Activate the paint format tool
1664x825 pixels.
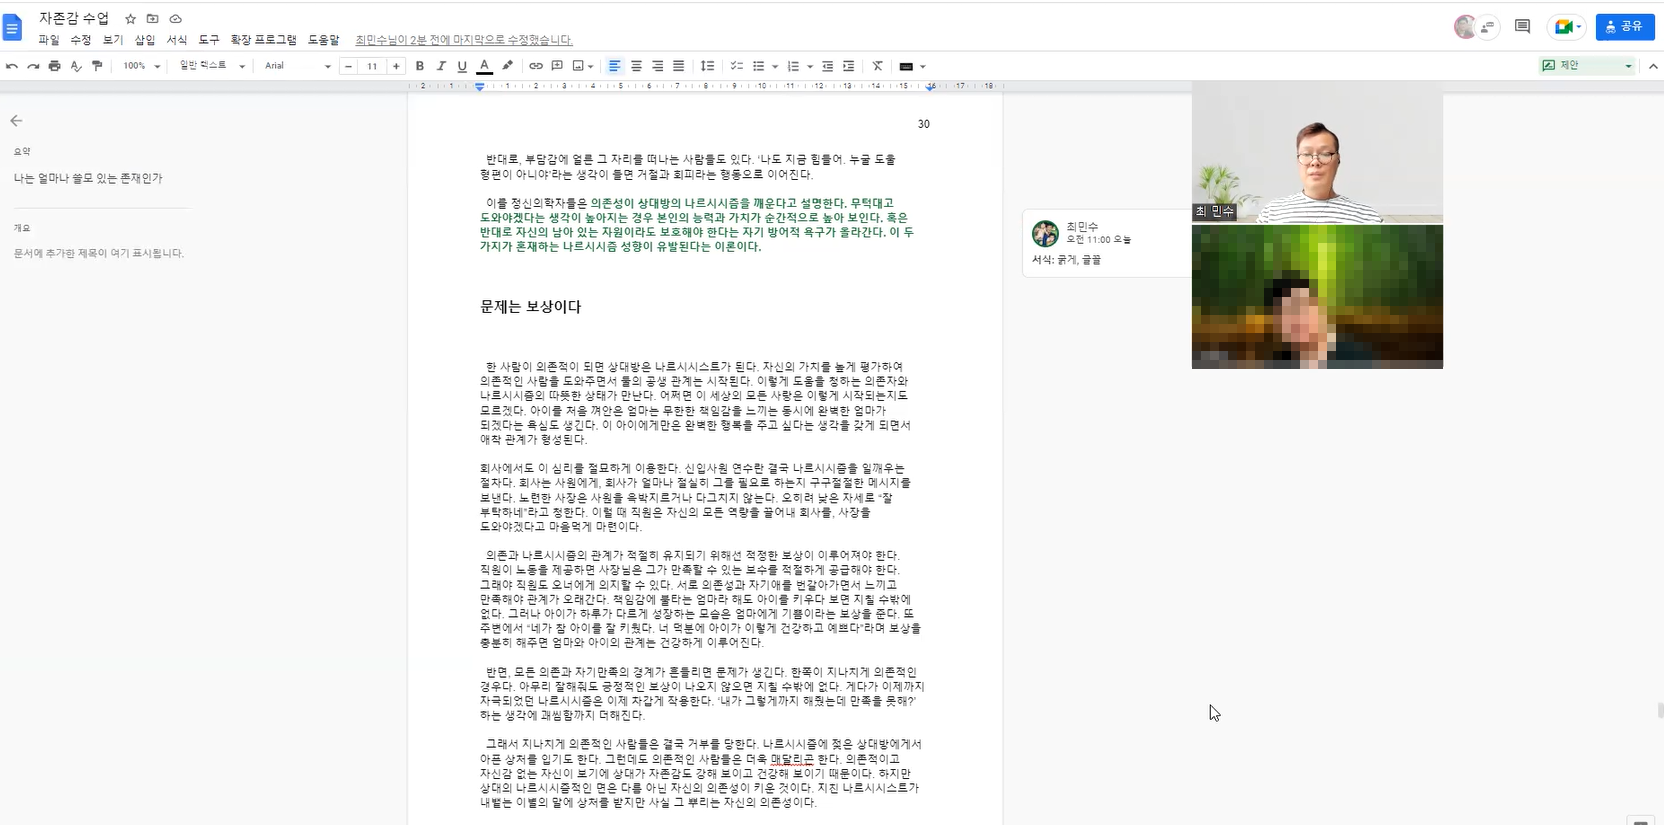pyautogui.click(x=97, y=66)
